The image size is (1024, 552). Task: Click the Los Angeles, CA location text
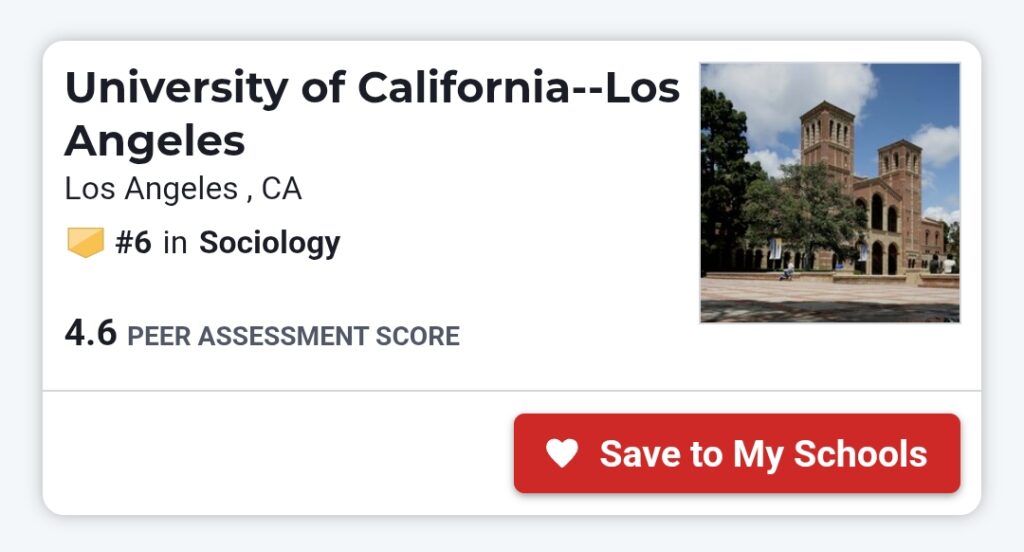click(182, 188)
